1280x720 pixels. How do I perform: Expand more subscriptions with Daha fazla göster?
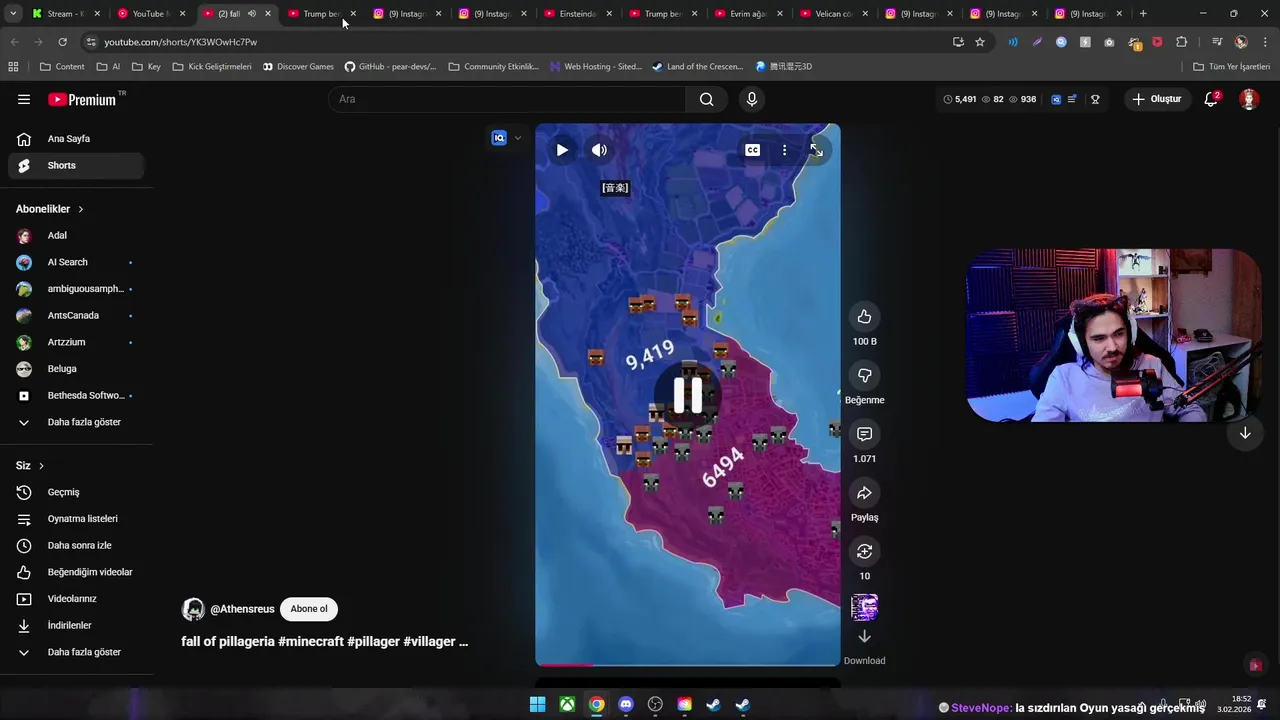pyautogui.click(x=76, y=422)
